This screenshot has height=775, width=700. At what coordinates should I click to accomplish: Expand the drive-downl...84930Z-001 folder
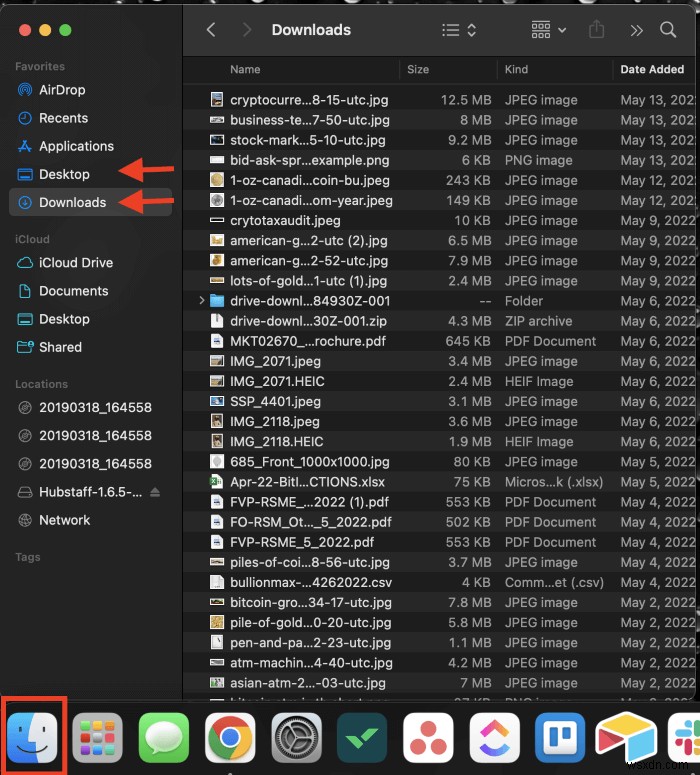201,301
